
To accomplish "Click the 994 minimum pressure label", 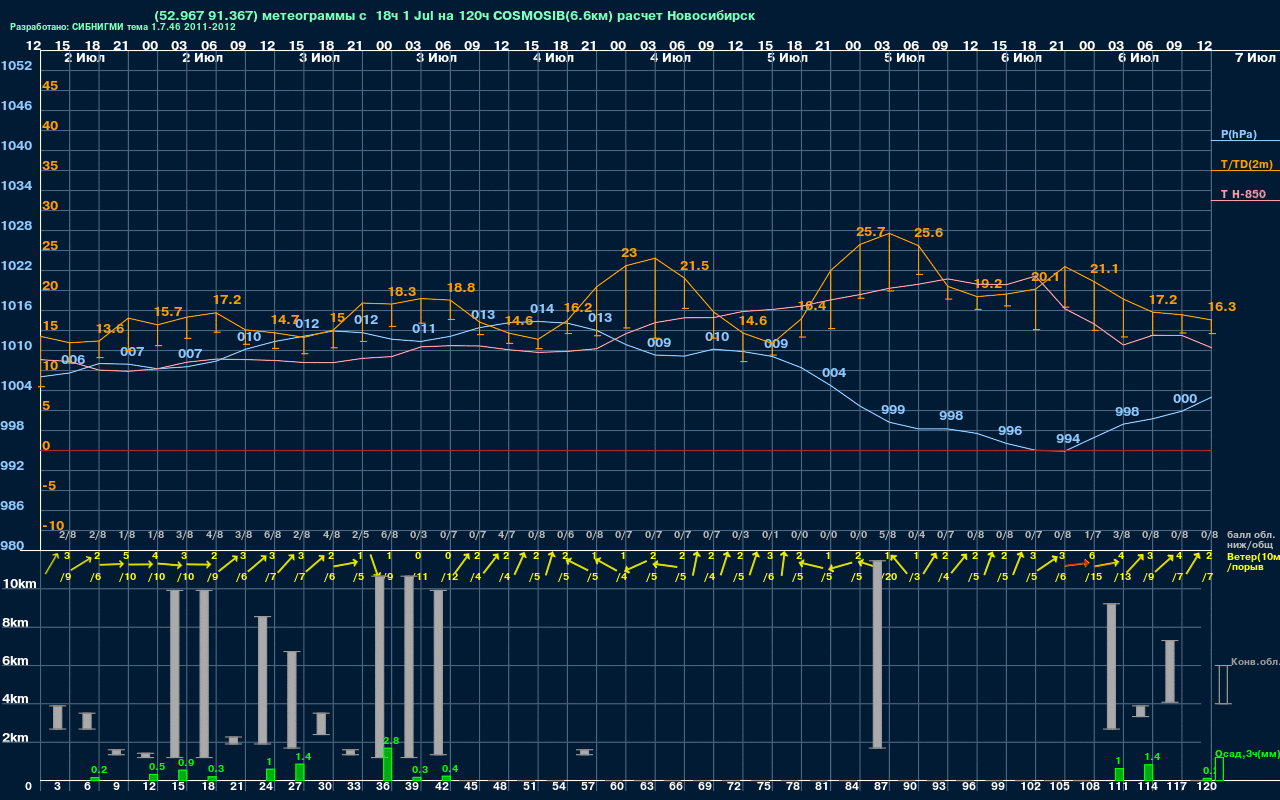I will pos(1068,439).
